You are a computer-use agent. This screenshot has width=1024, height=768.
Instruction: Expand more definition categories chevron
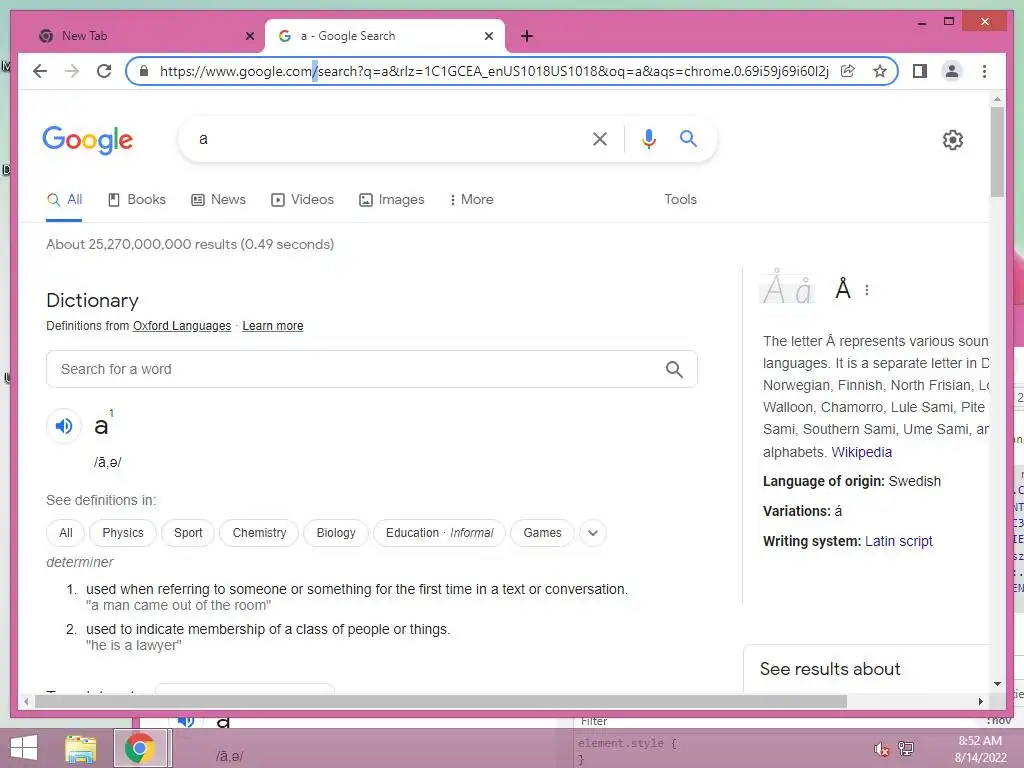pyautogui.click(x=592, y=533)
